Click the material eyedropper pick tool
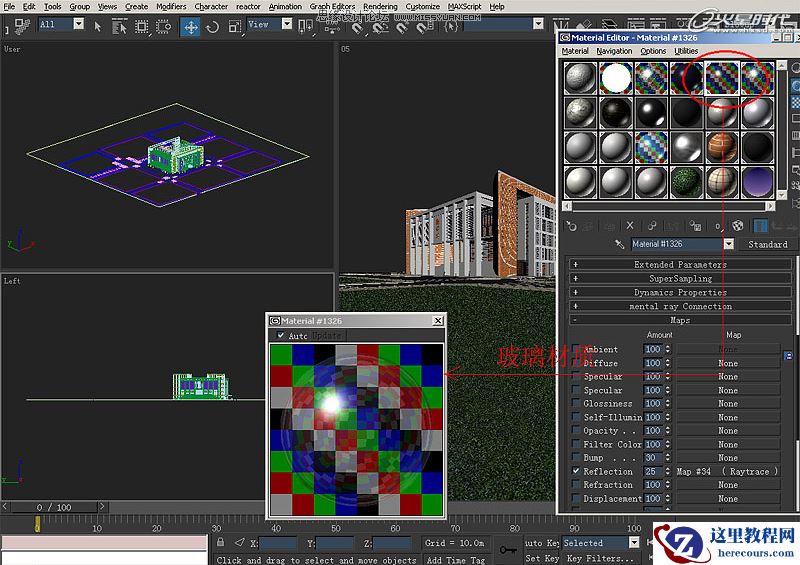The width and height of the screenshot is (800, 565). point(620,244)
